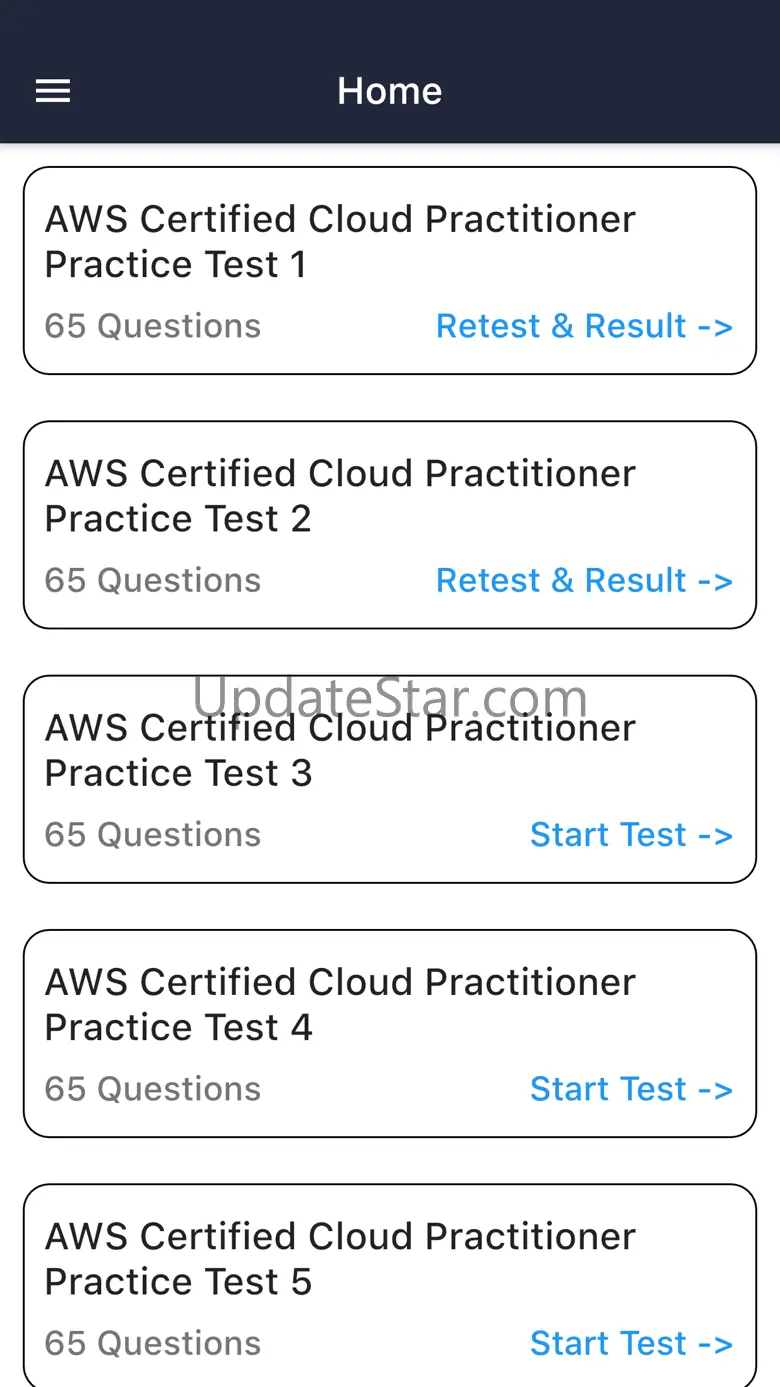Start Practice Test 4
This screenshot has width=780, height=1387.
coord(631,1088)
